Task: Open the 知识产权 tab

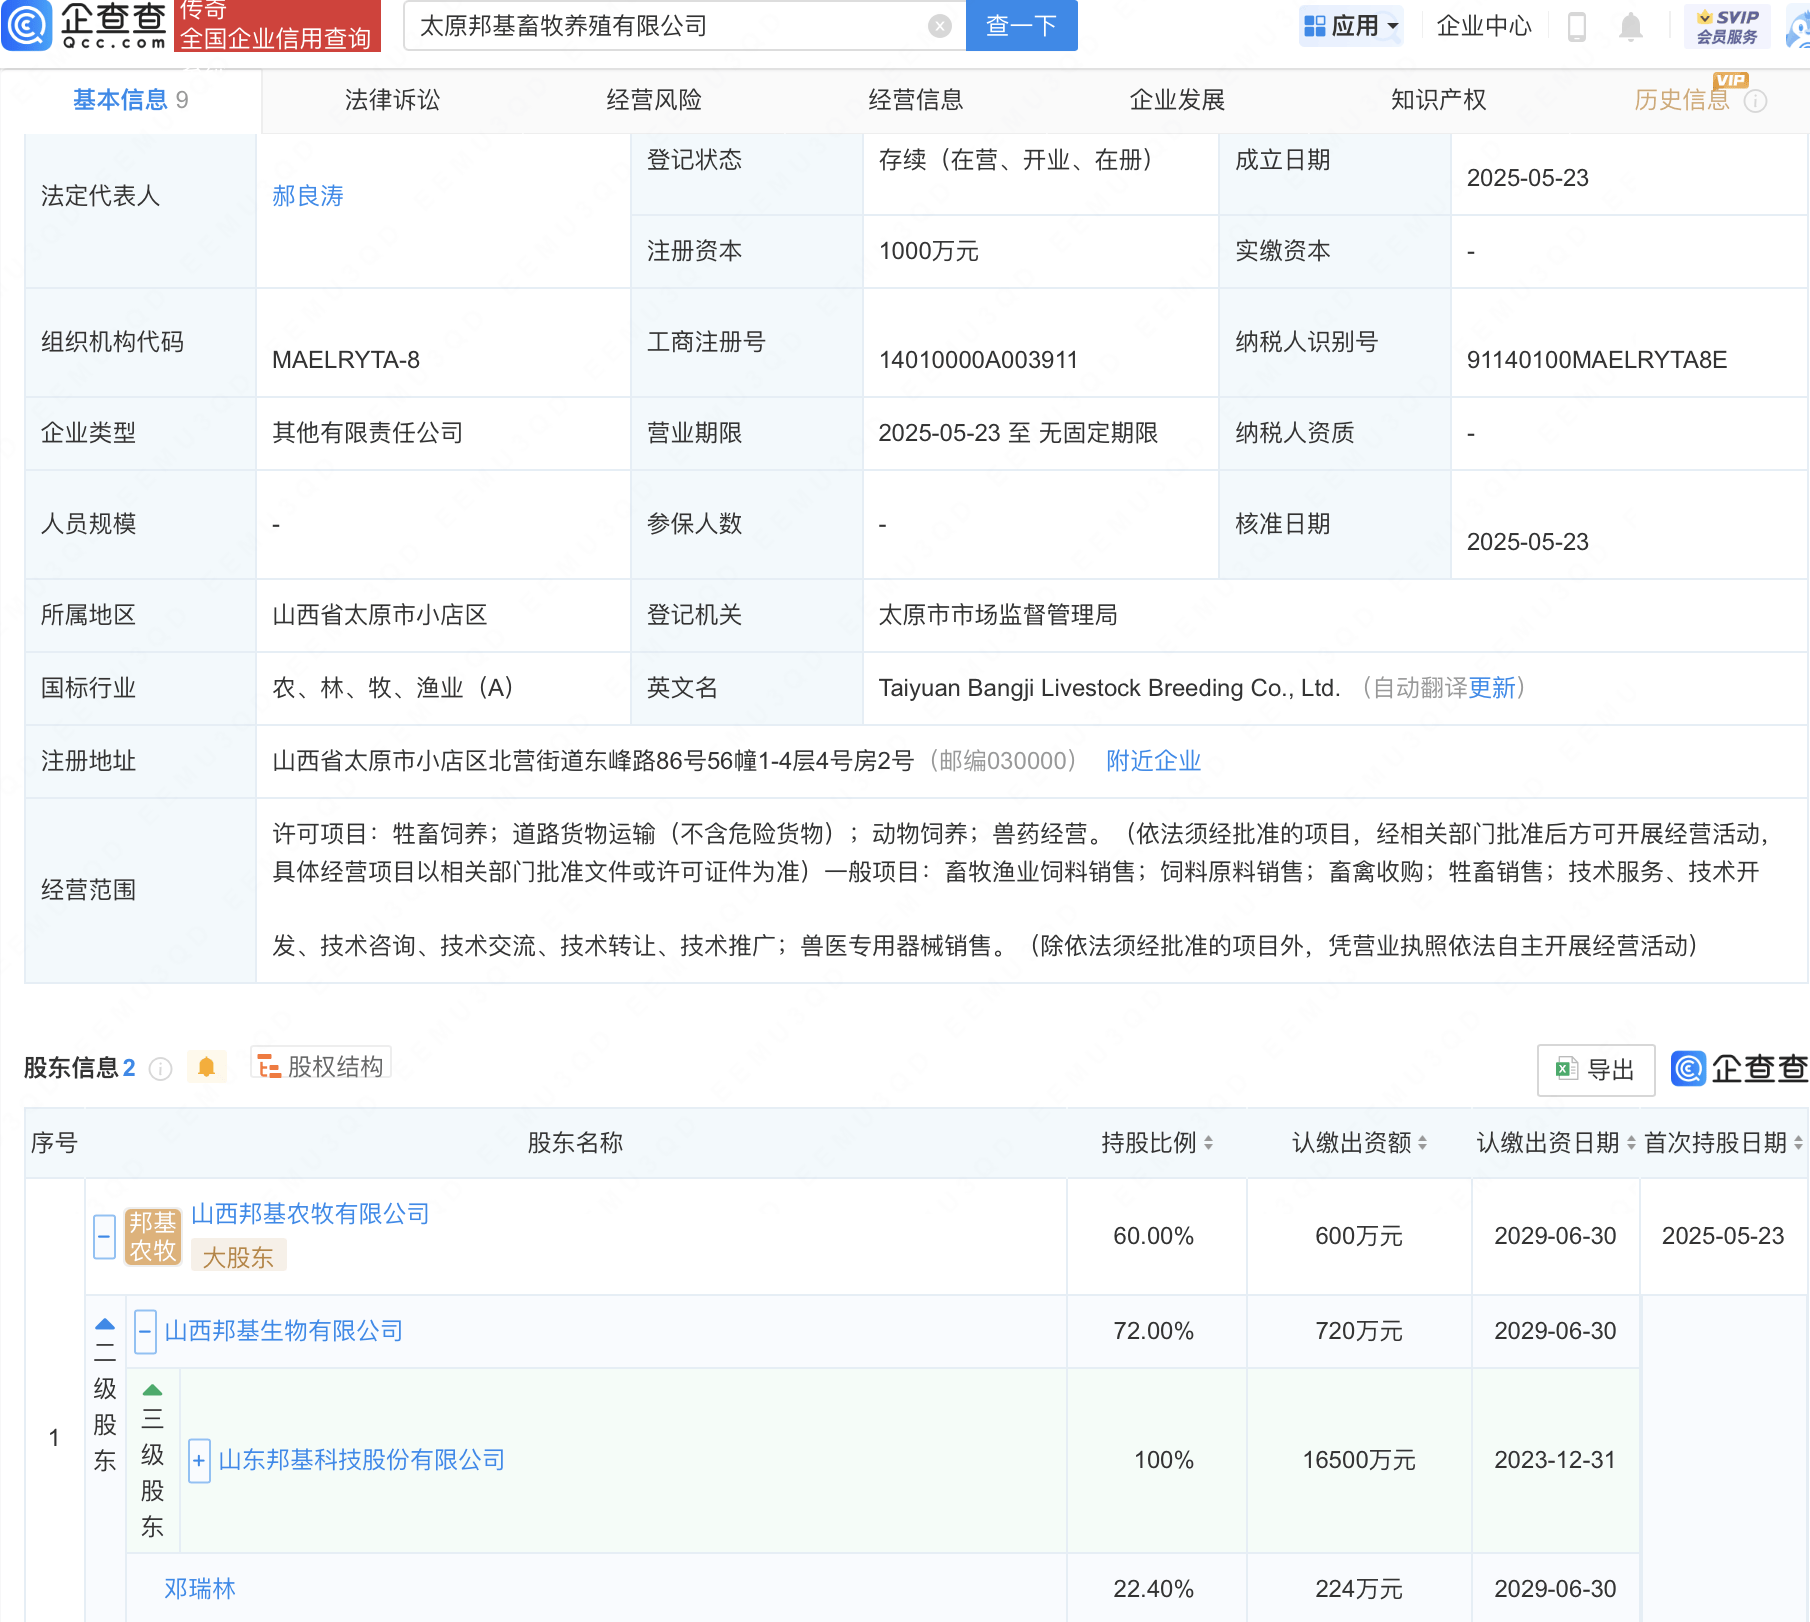Action: click(1437, 100)
